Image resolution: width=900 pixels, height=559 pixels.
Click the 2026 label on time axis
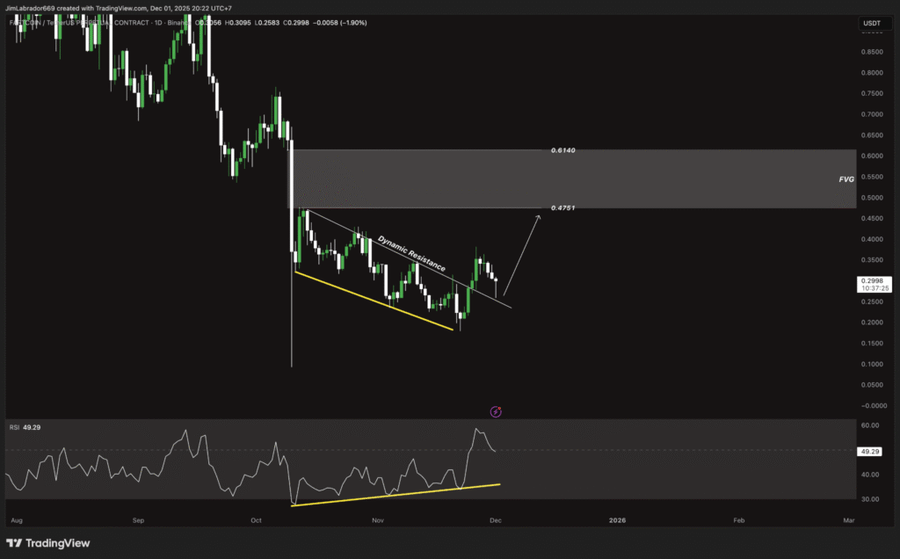click(617, 521)
